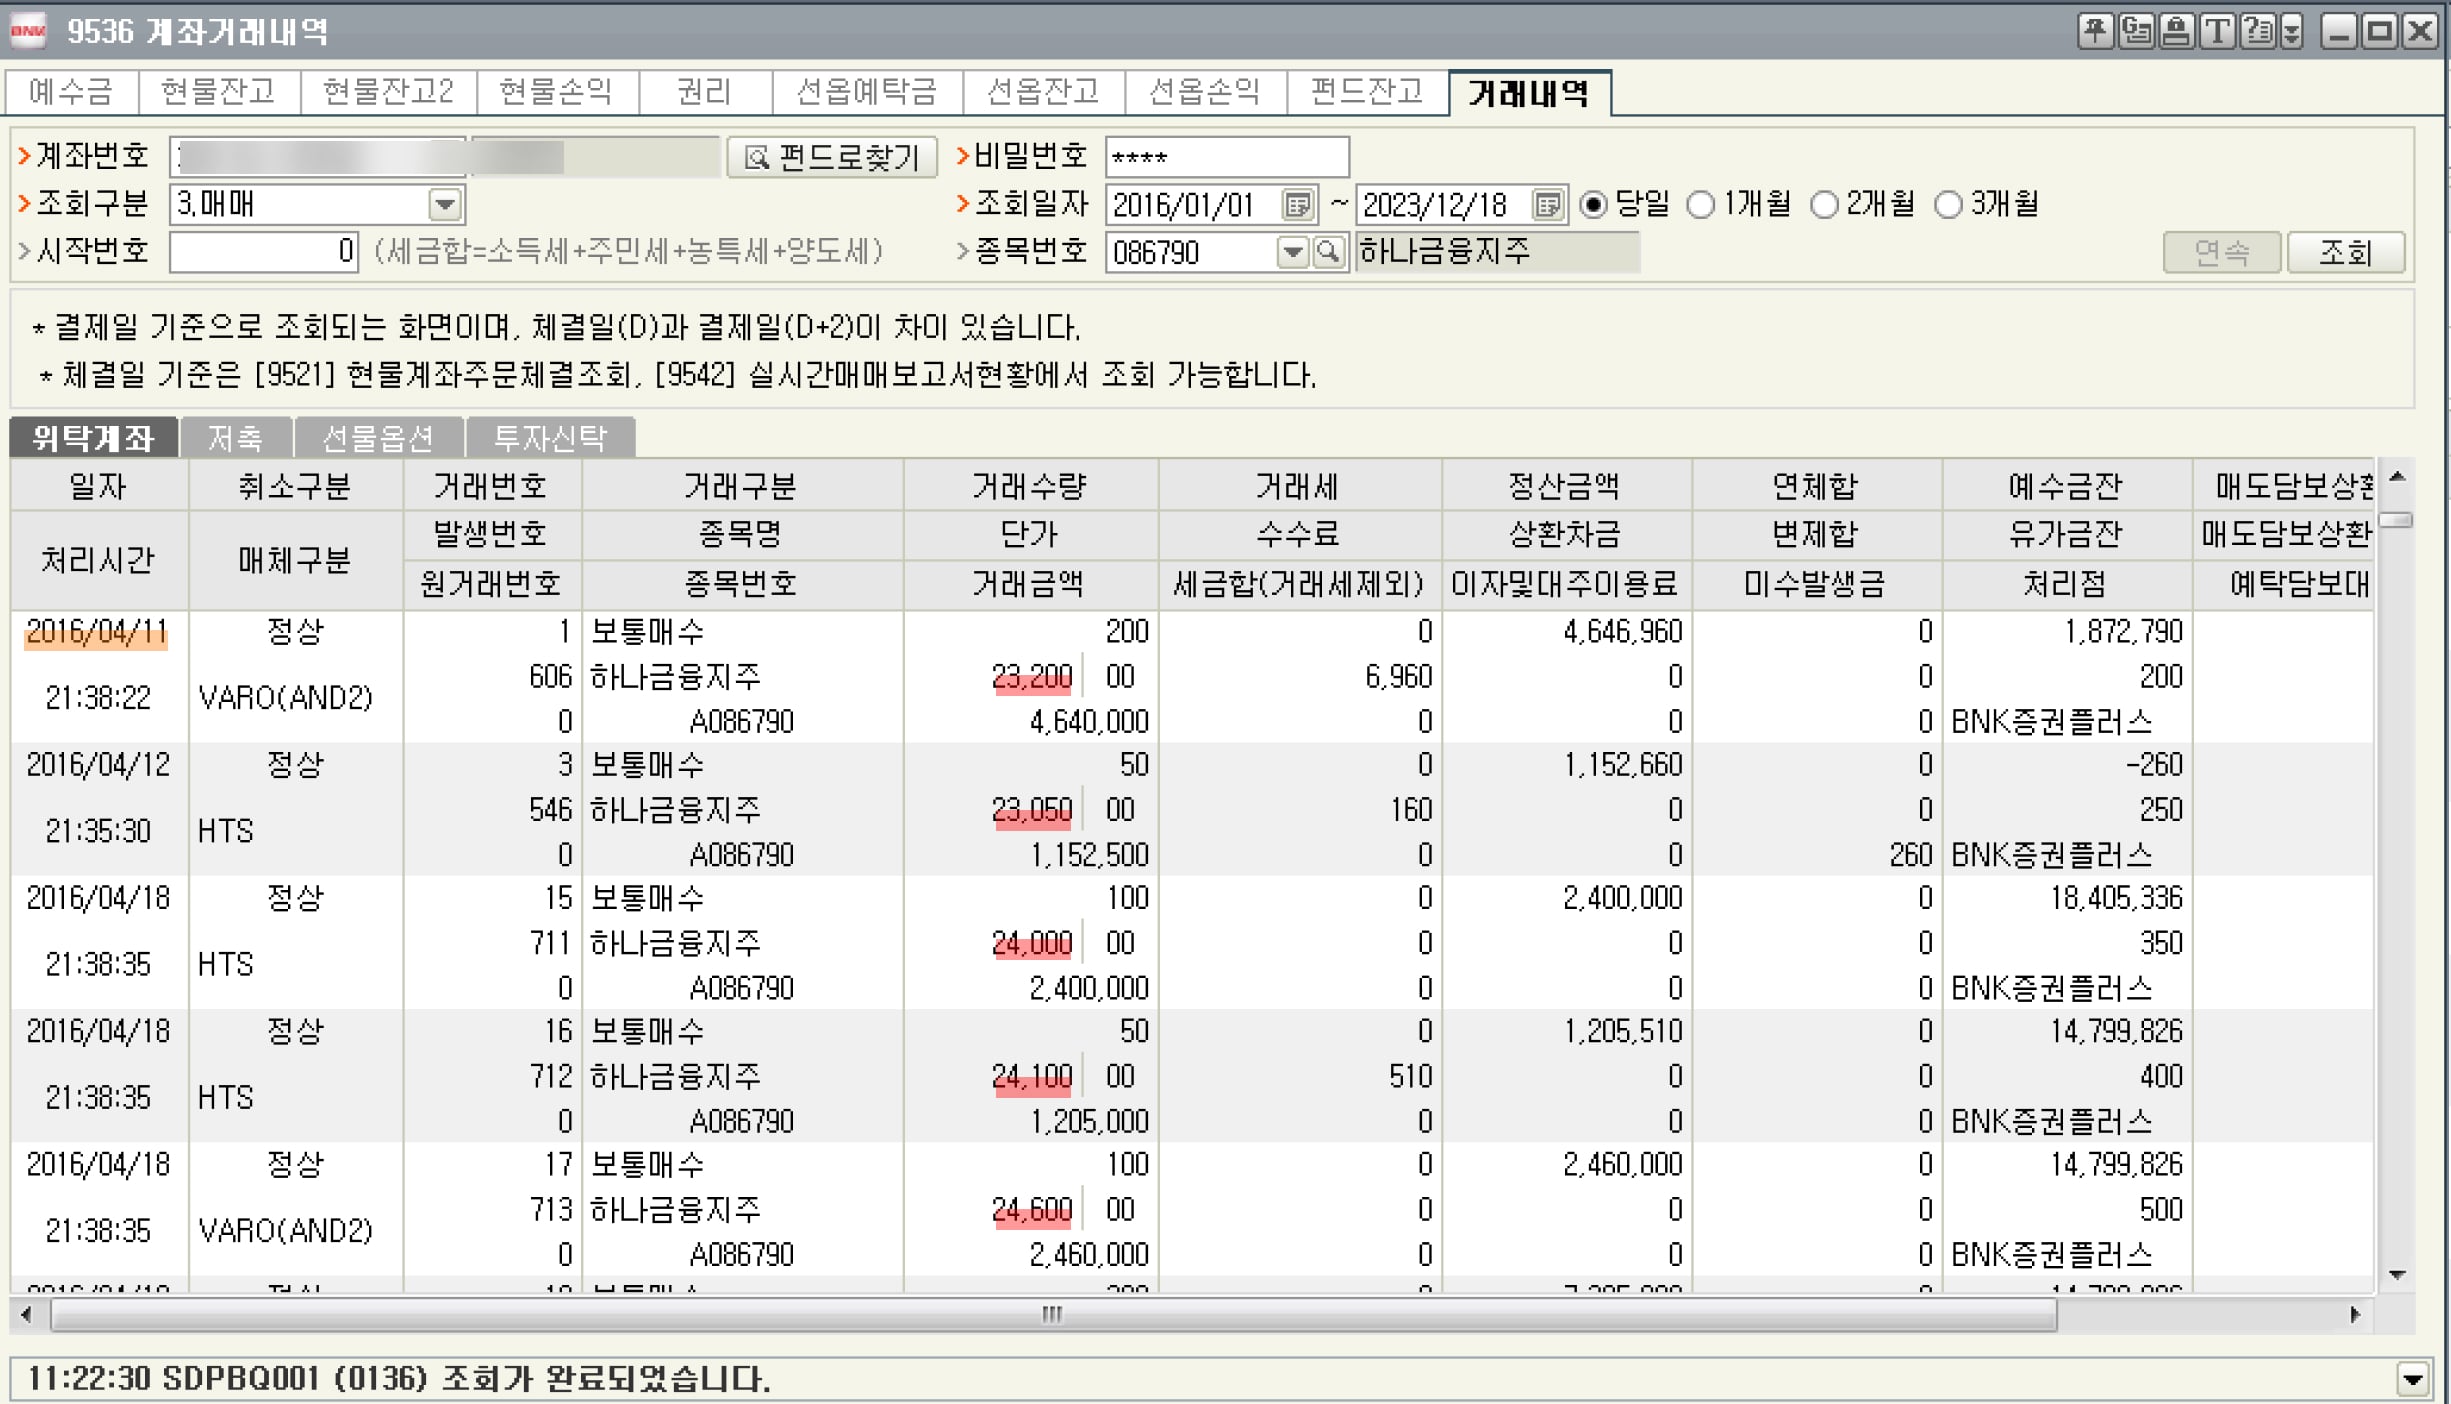2451x1404 pixels.
Task: Expand the 조회구분 3.매매 dropdown
Action: tap(445, 205)
